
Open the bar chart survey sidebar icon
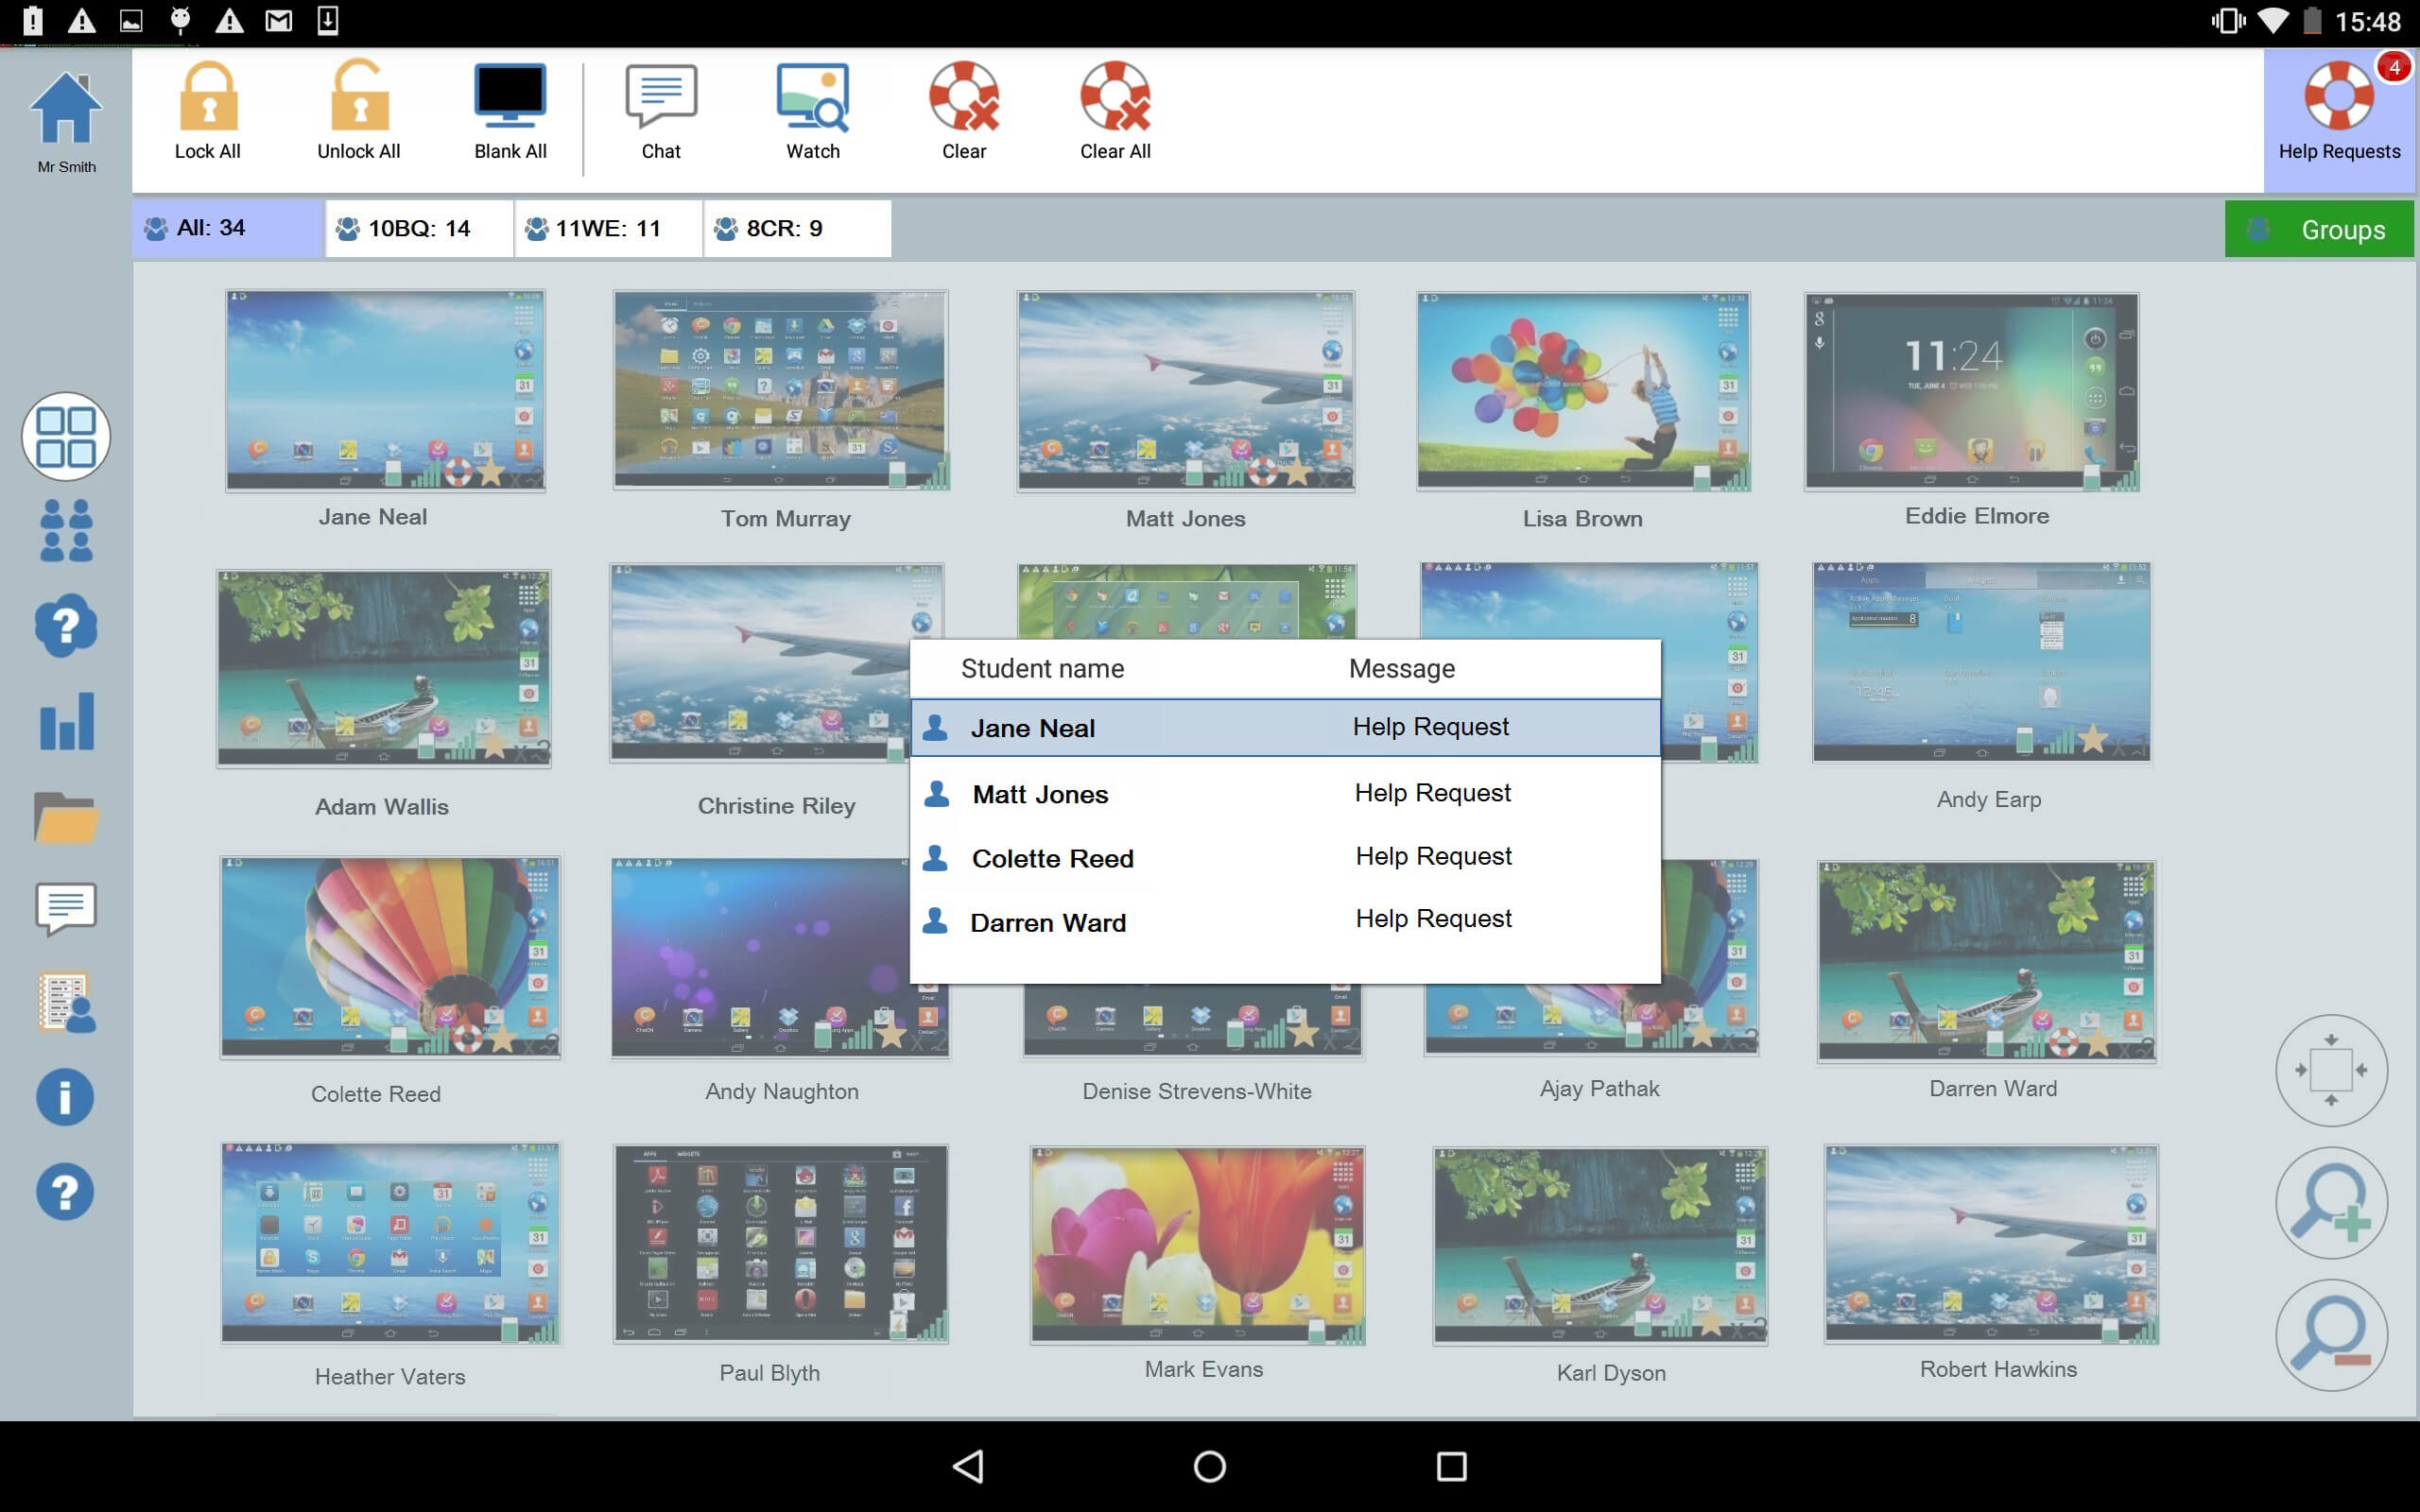click(x=66, y=722)
